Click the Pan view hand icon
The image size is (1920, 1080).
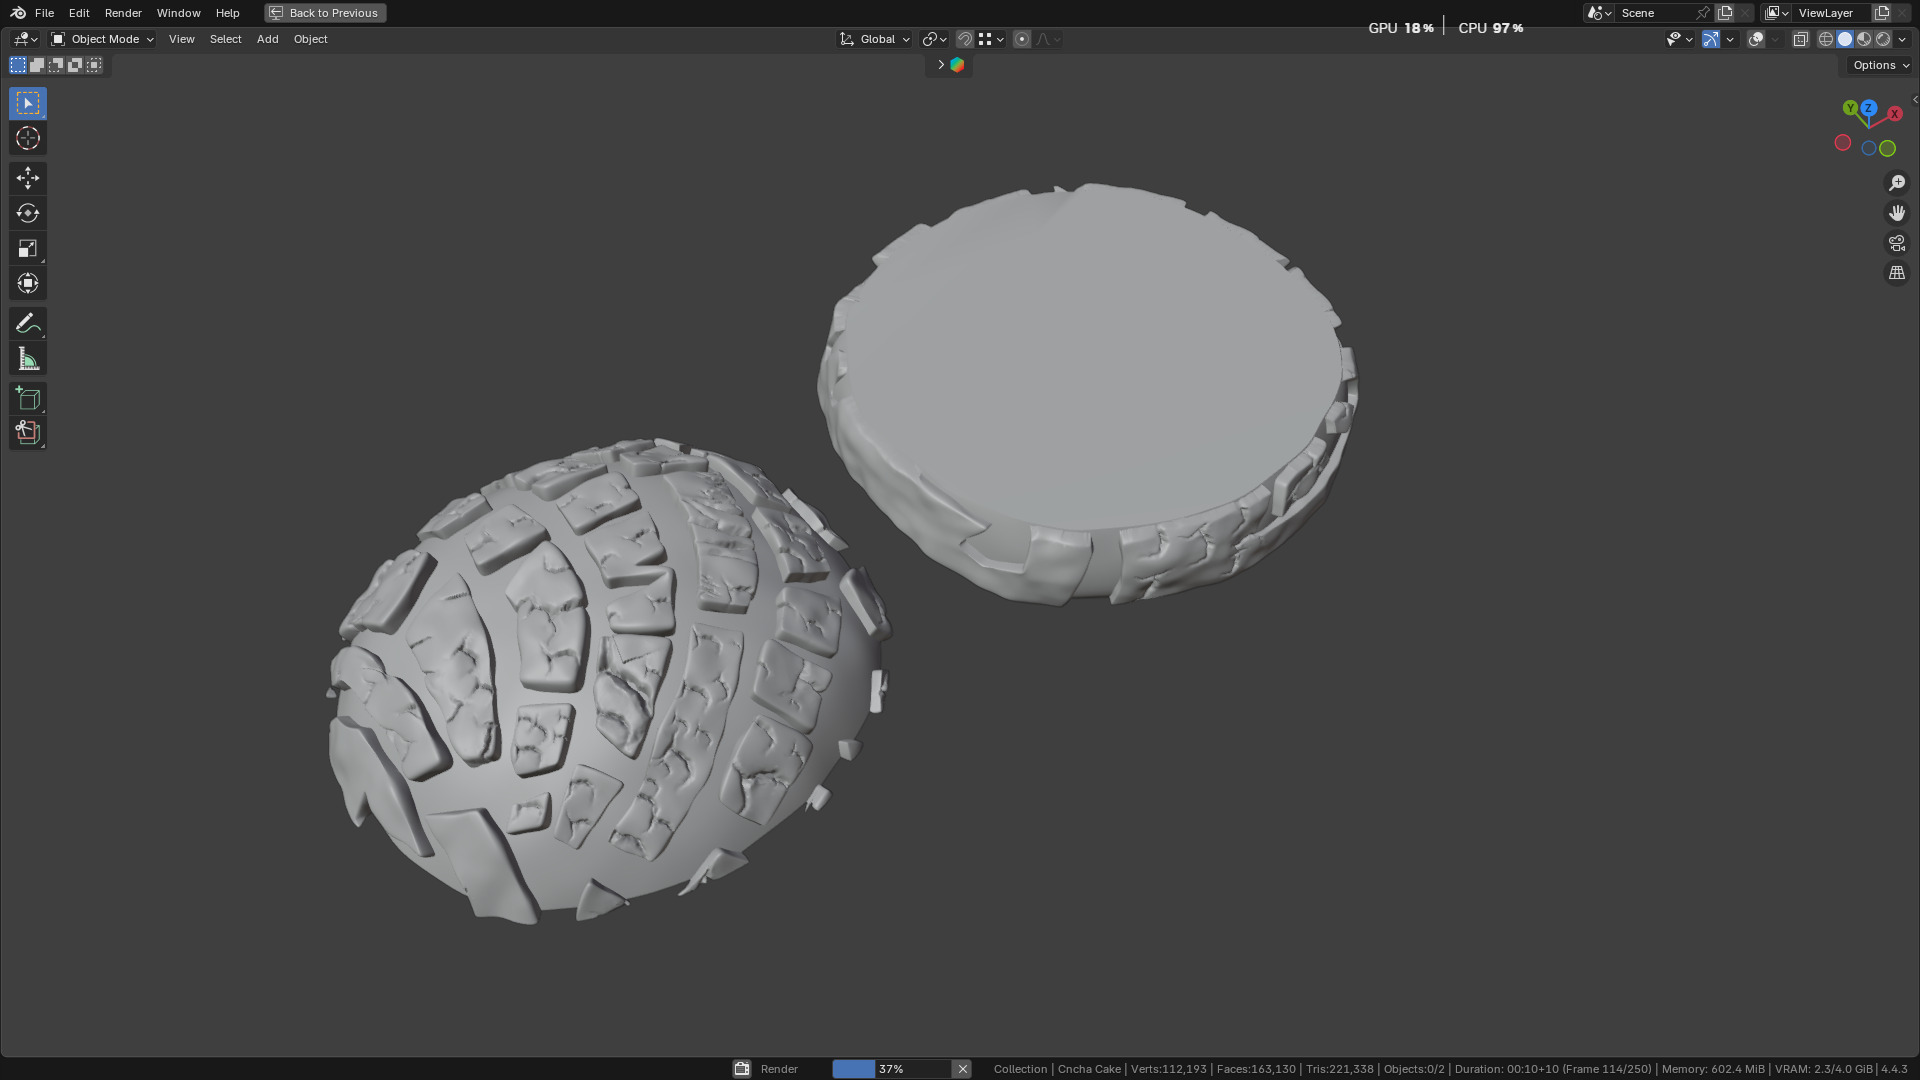tap(1897, 213)
